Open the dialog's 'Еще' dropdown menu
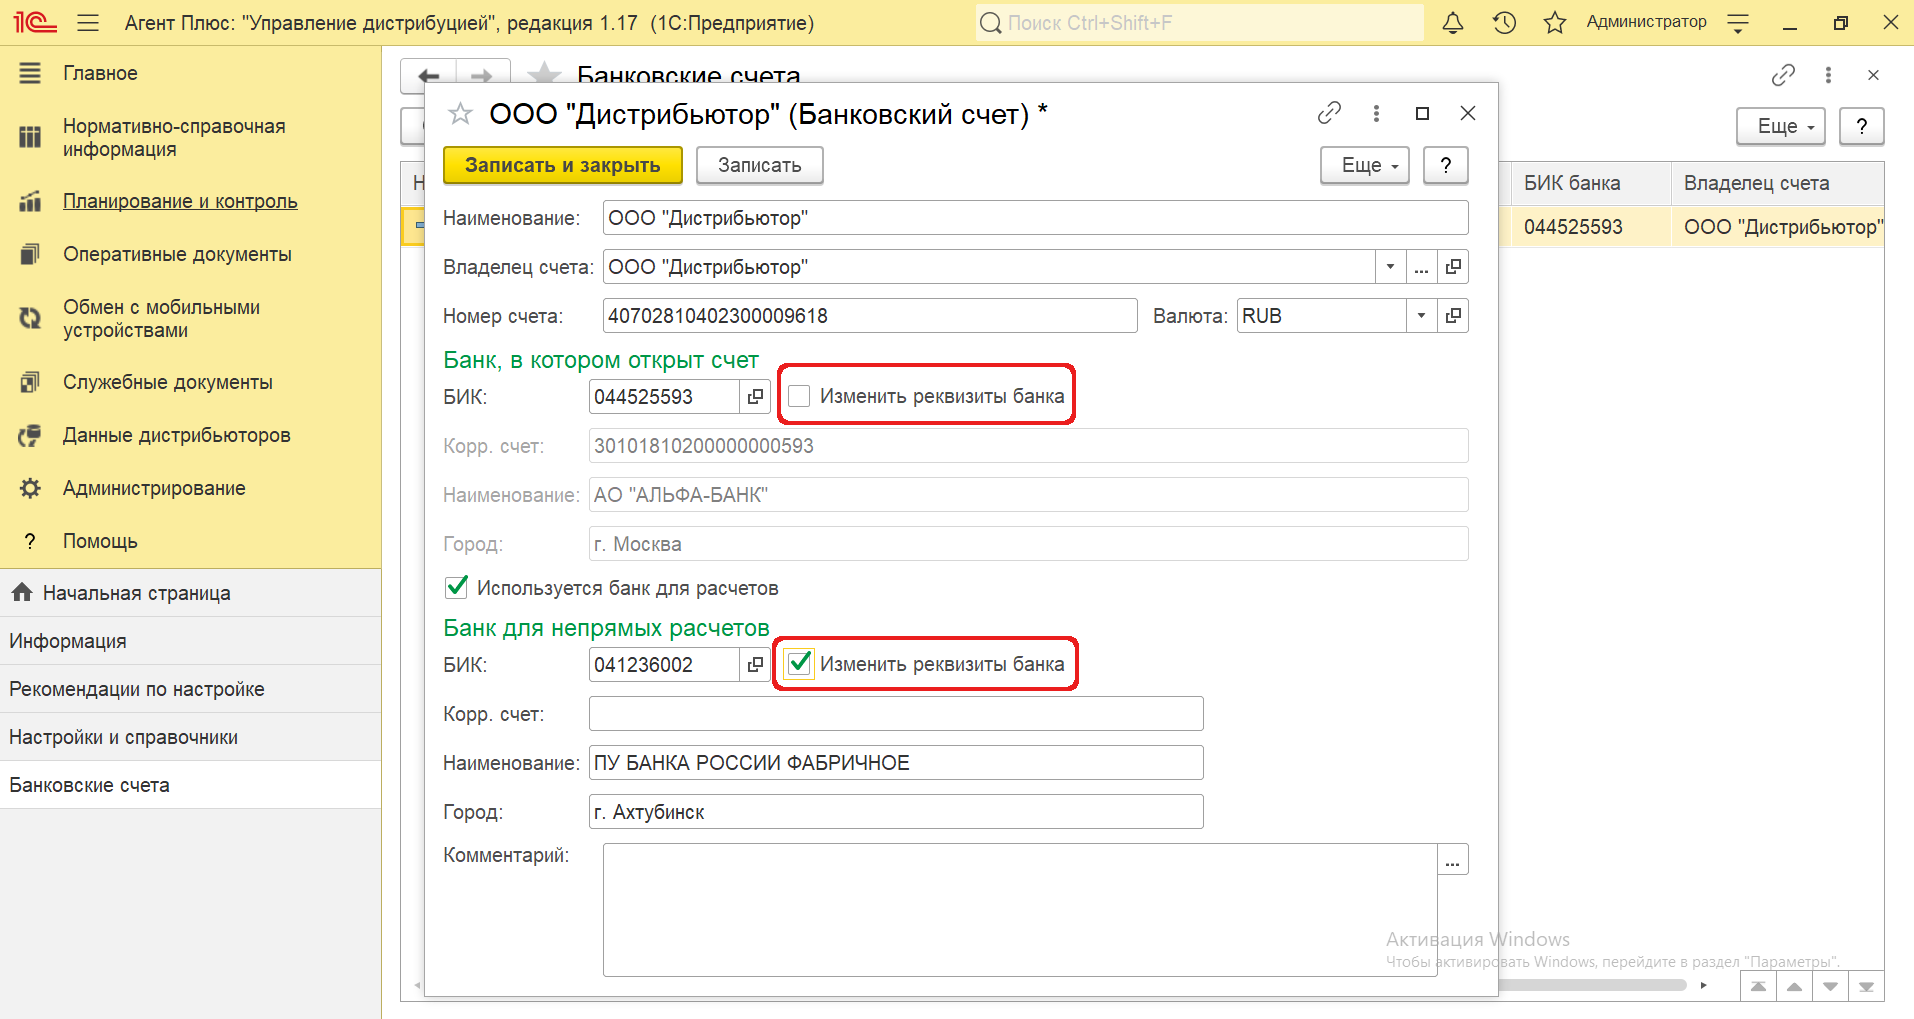This screenshot has height=1019, width=1914. [1364, 166]
